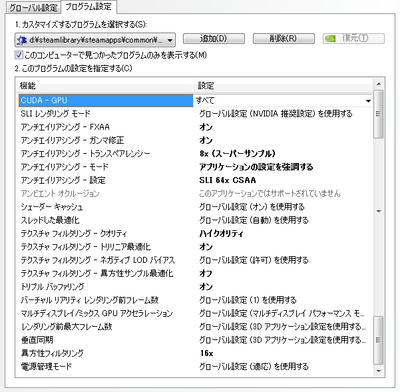Click the 8x (スーパーサンプル) setting value
Viewport: 400px width, 392px height.
(237, 154)
